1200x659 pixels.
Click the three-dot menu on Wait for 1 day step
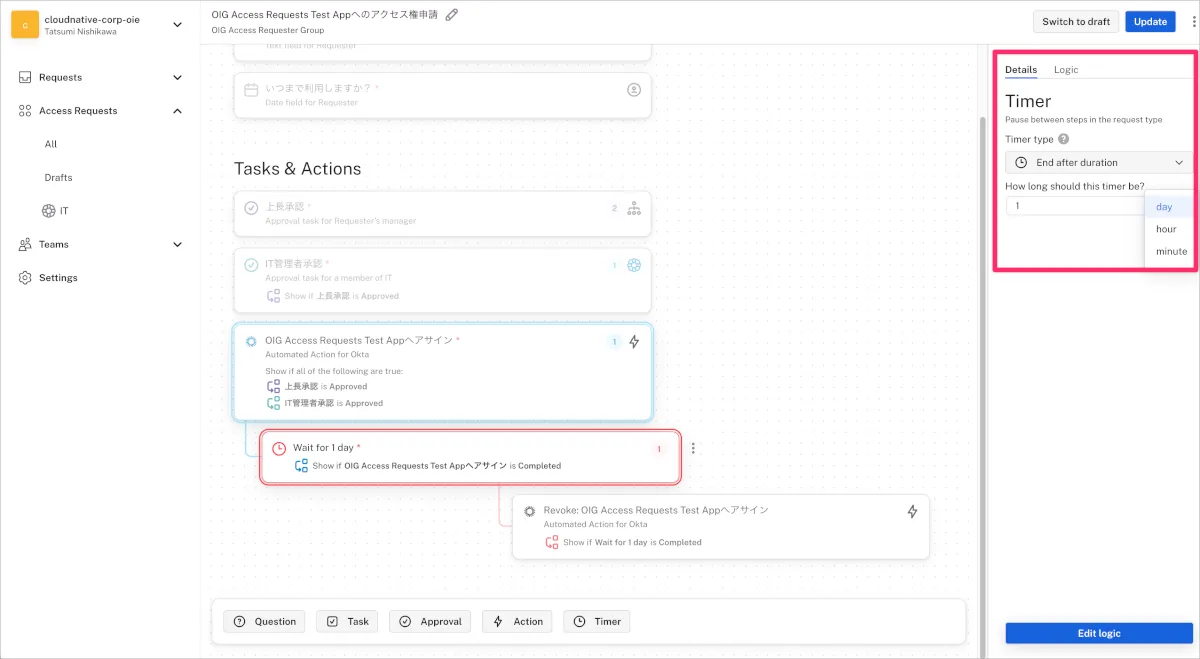click(x=693, y=449)
